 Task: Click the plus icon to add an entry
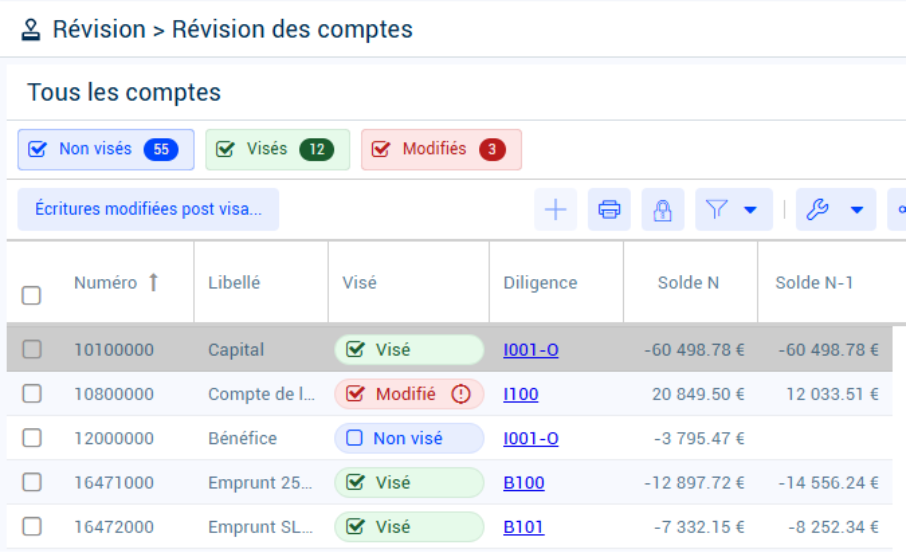[x=555, y=209]
